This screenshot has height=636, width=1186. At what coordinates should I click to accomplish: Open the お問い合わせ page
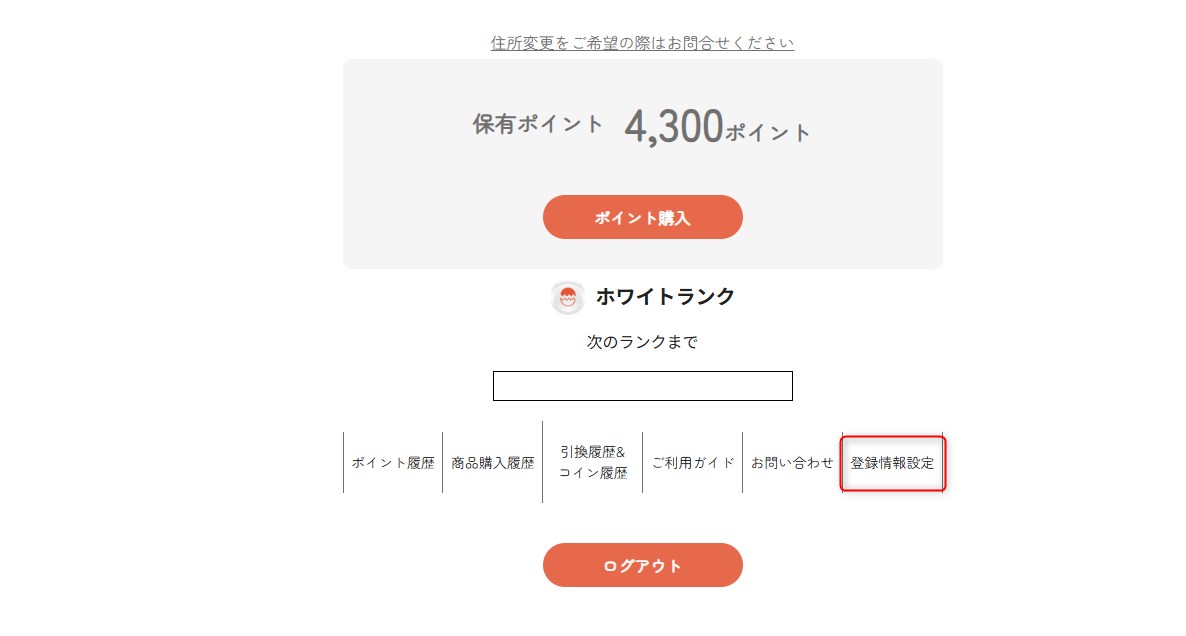pos(792,463)
